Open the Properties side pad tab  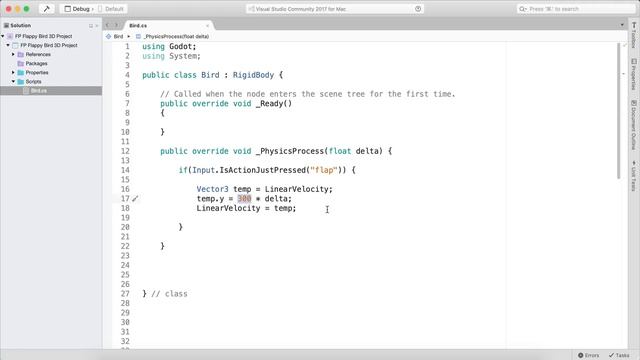pyautogui.click(x=633, y=74)
